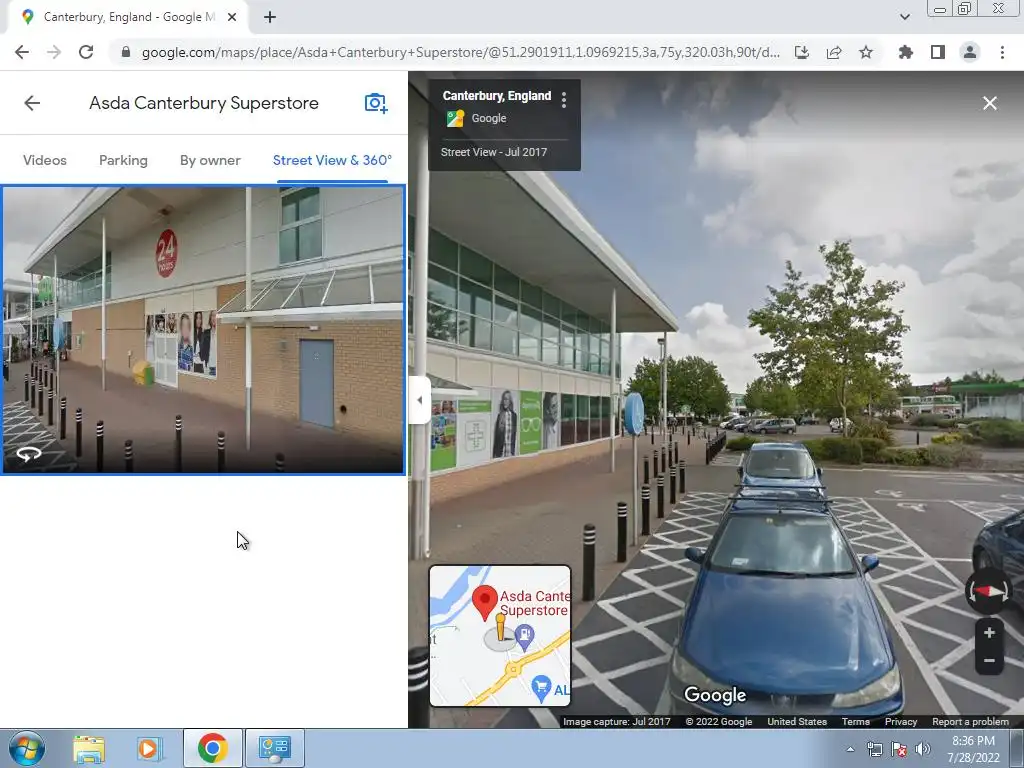The height and width of the screenshot is (768, 1024).
Task: Open the Chrome profile icon
Action: (x=969, y=52)
